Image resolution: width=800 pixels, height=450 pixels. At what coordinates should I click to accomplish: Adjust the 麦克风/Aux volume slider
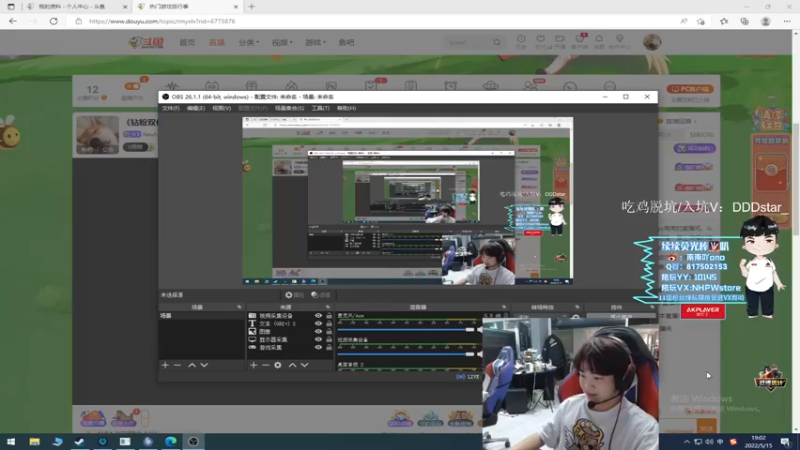pyautogui.click(x=406, y=330)
